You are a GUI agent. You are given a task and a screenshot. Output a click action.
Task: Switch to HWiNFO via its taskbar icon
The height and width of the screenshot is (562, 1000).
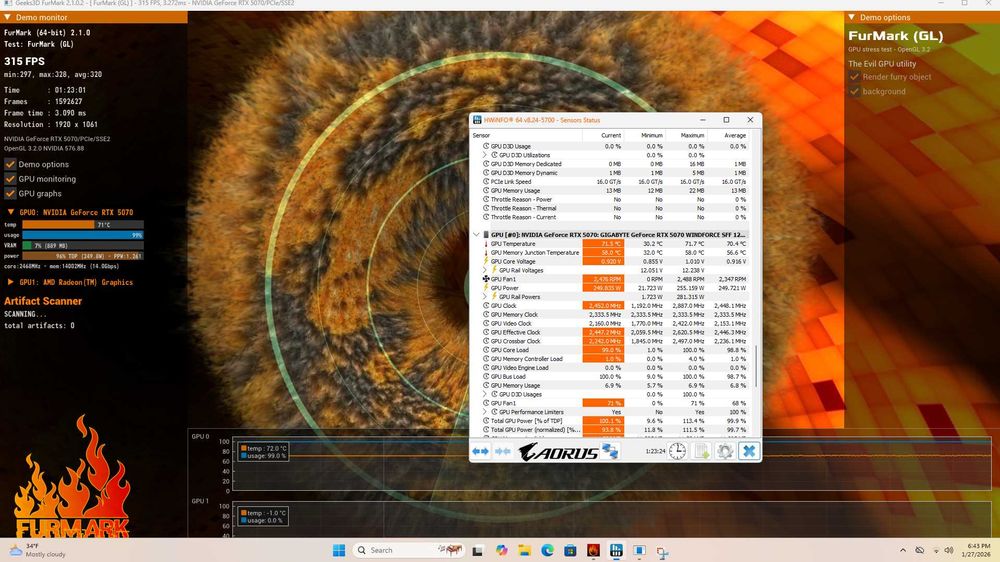pos(616,550)
